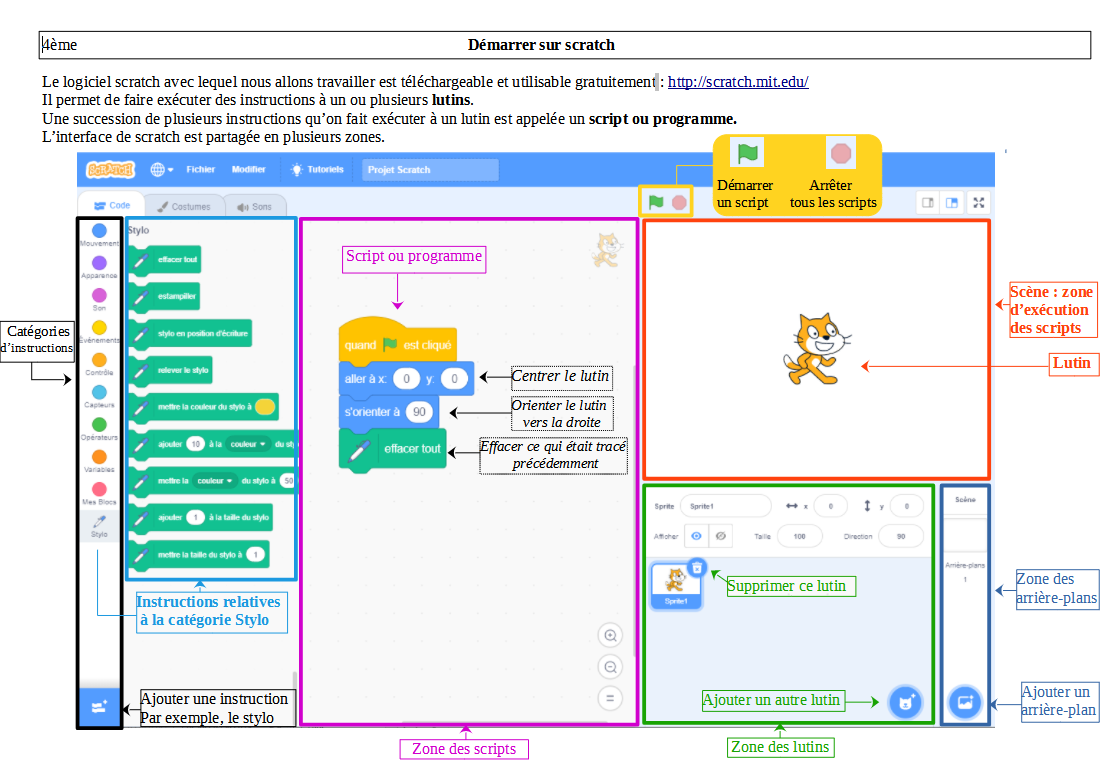
Task: Open the Costumes tab
Action: point(184,207)
